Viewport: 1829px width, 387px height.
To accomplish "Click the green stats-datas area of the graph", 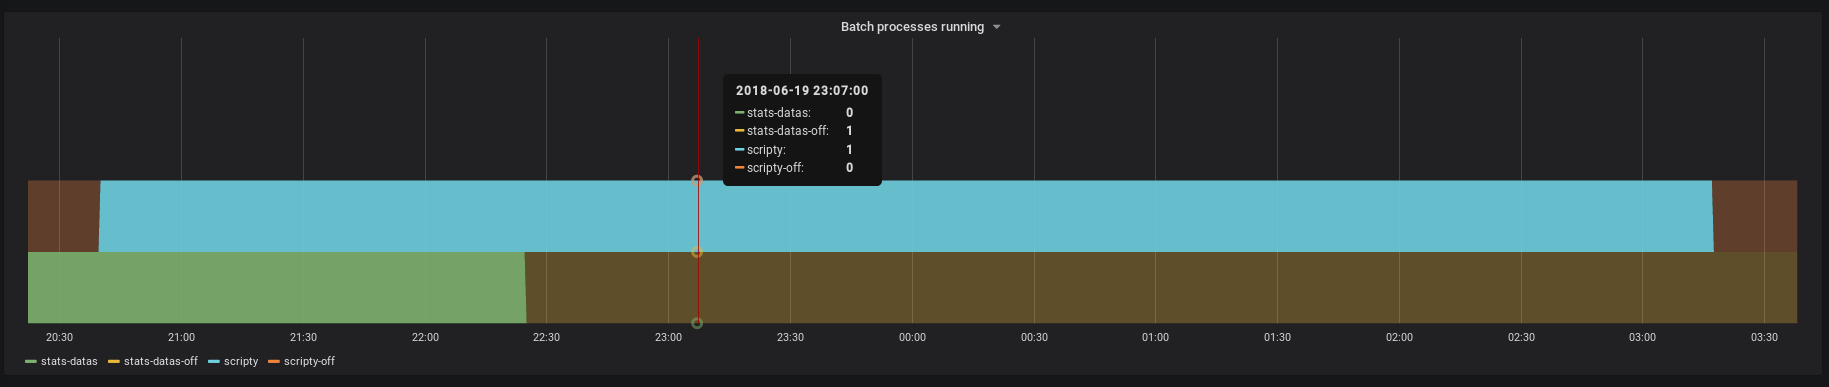I will pos(276,288).
